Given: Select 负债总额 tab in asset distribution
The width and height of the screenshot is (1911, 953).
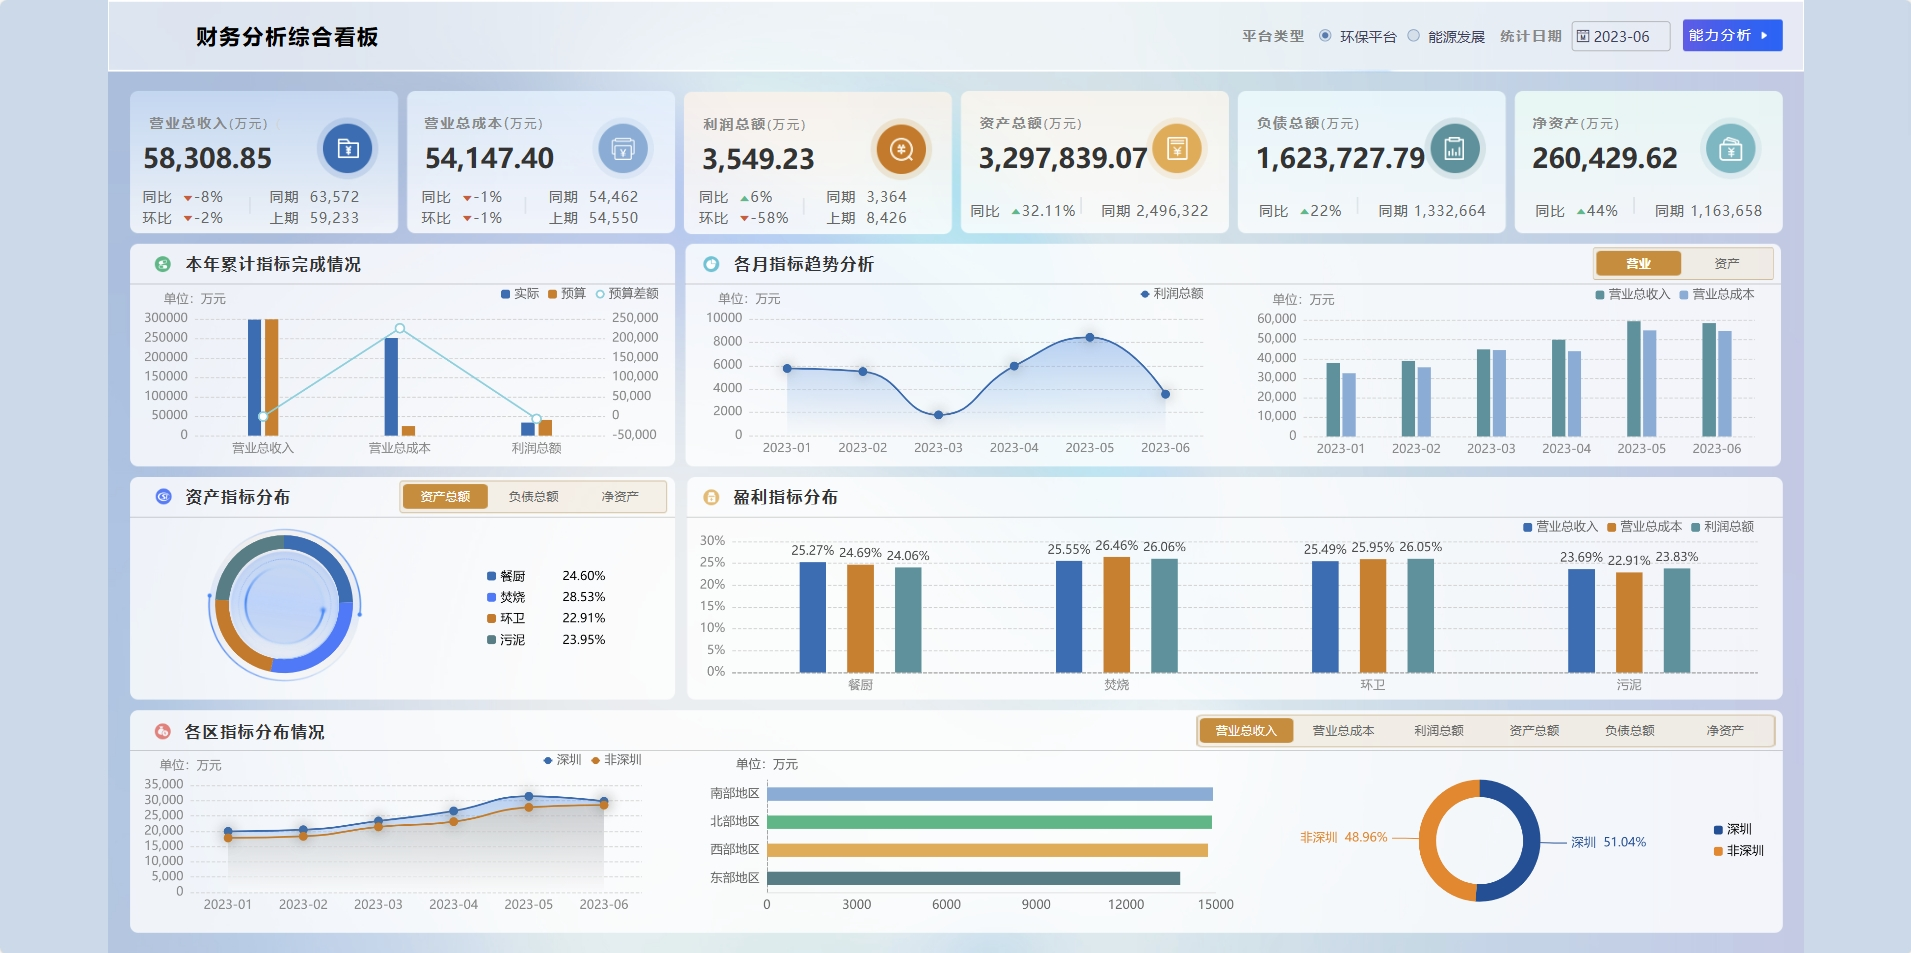Looking at the screenshot, I should 533,496.
